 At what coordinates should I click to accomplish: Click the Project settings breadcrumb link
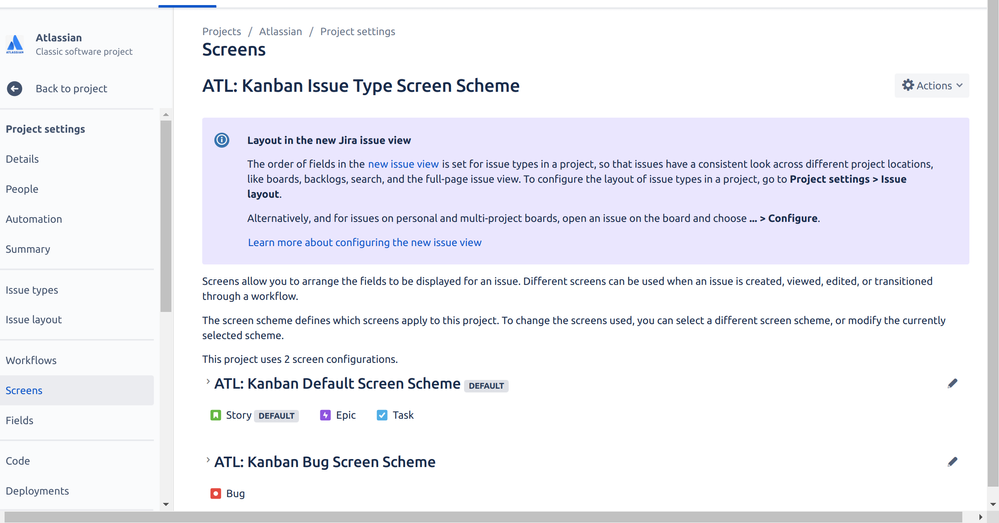357,31
